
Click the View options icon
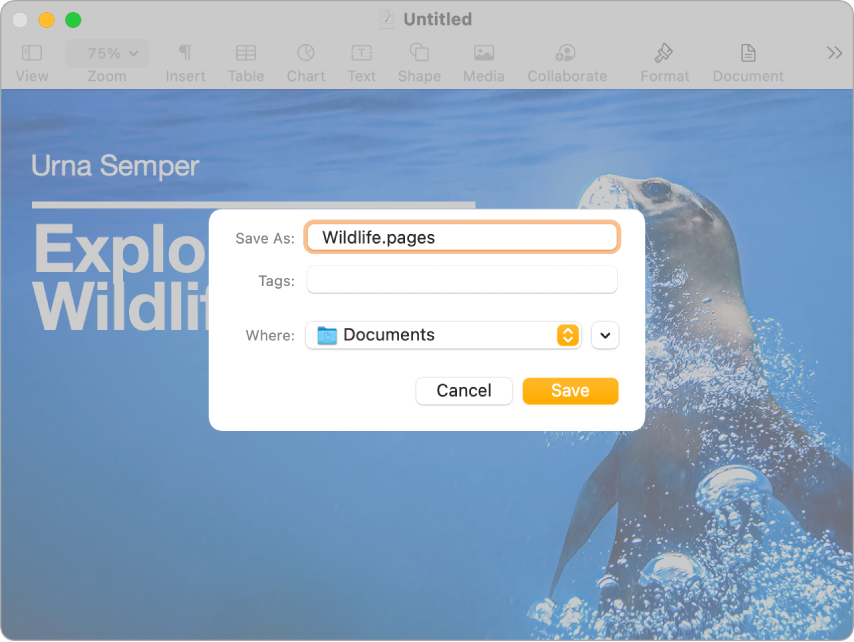[31, 53]
